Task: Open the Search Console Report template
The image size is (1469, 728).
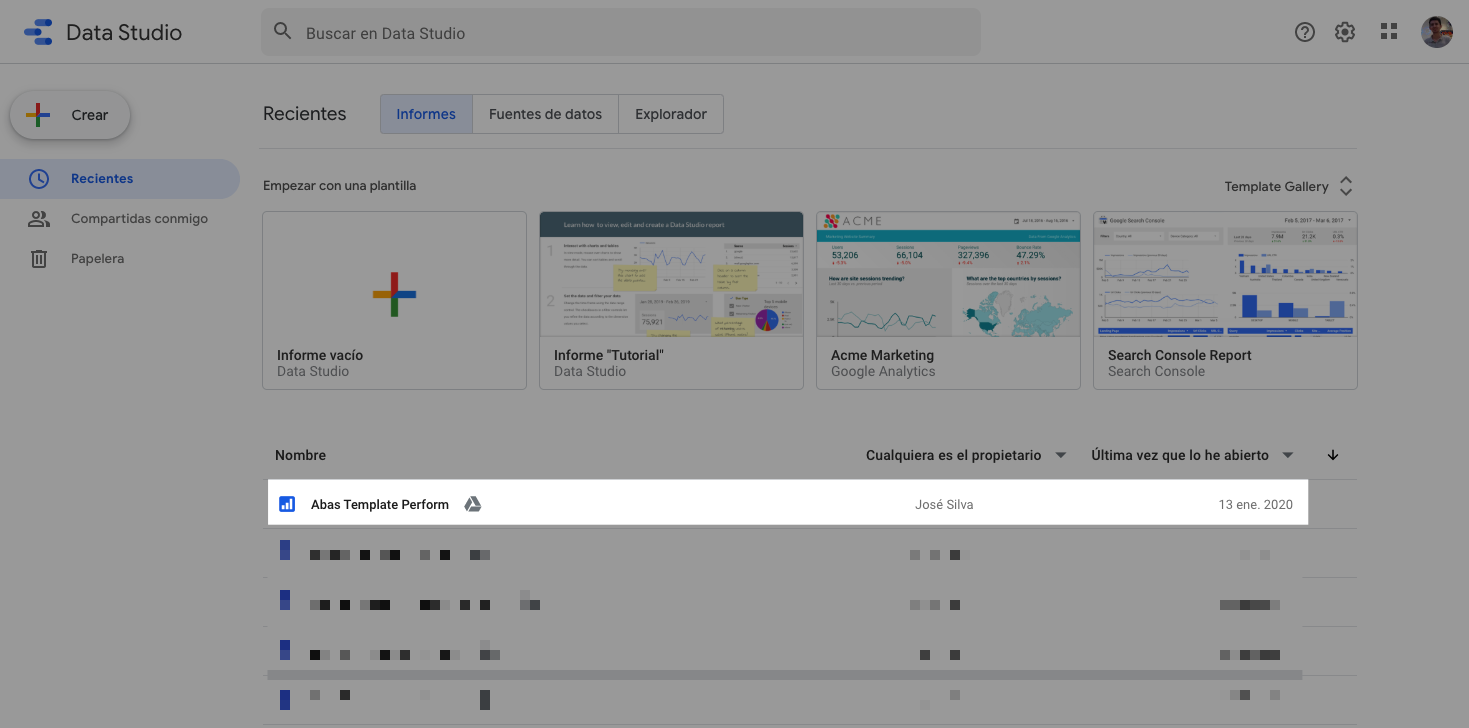Action: [x=1225, y=300]
